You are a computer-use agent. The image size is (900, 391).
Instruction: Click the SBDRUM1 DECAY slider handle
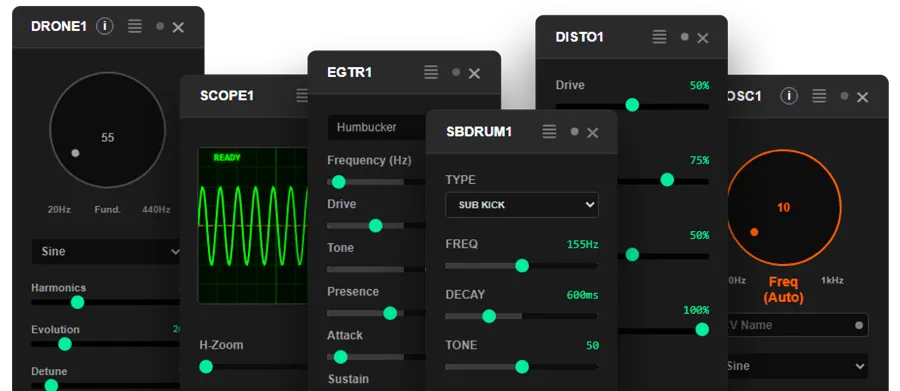489,316
